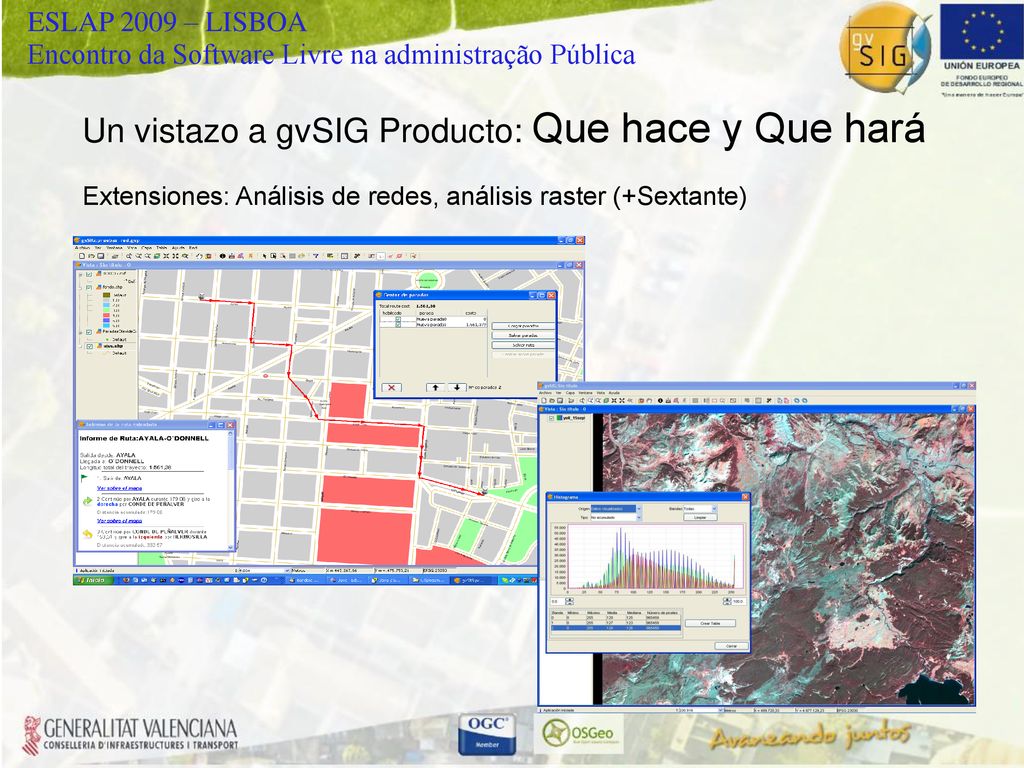Click the Generalitat Valenciana logo
Image resolution: width=1024 pixels, height=768 pixels.
[131, 735]
